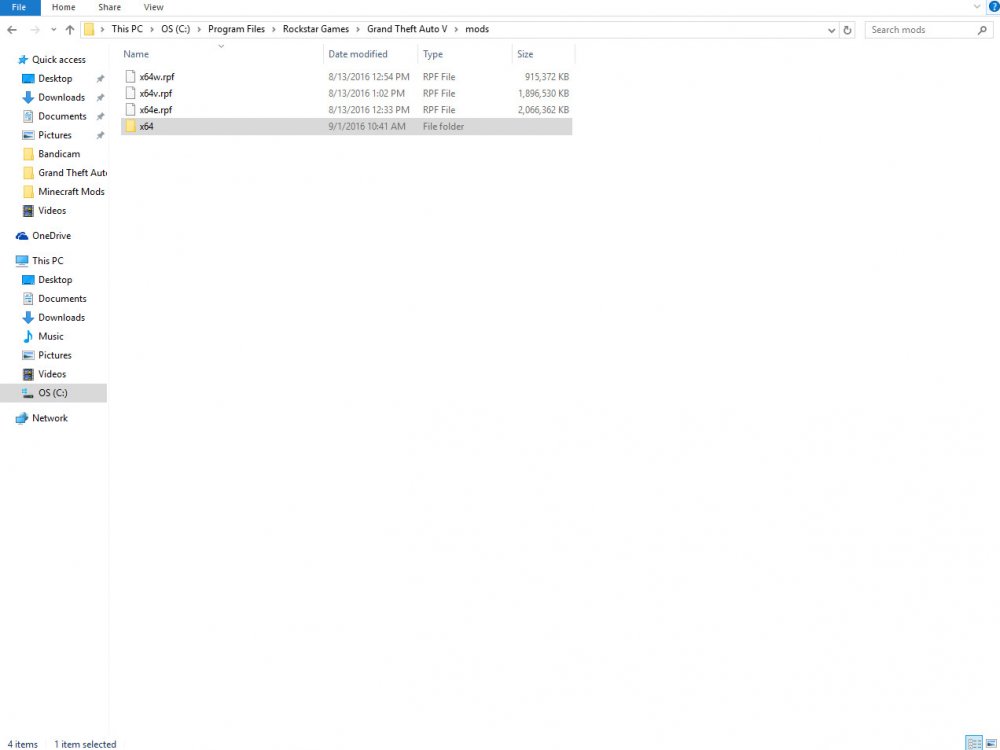Switch to Details view button
Screen dimensions: 1000x750
coord(974,743)
